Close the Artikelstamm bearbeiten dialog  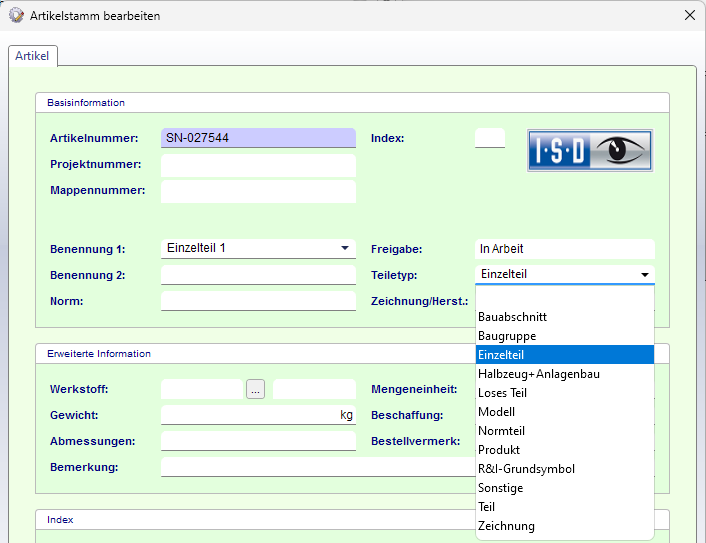point(689,16)
